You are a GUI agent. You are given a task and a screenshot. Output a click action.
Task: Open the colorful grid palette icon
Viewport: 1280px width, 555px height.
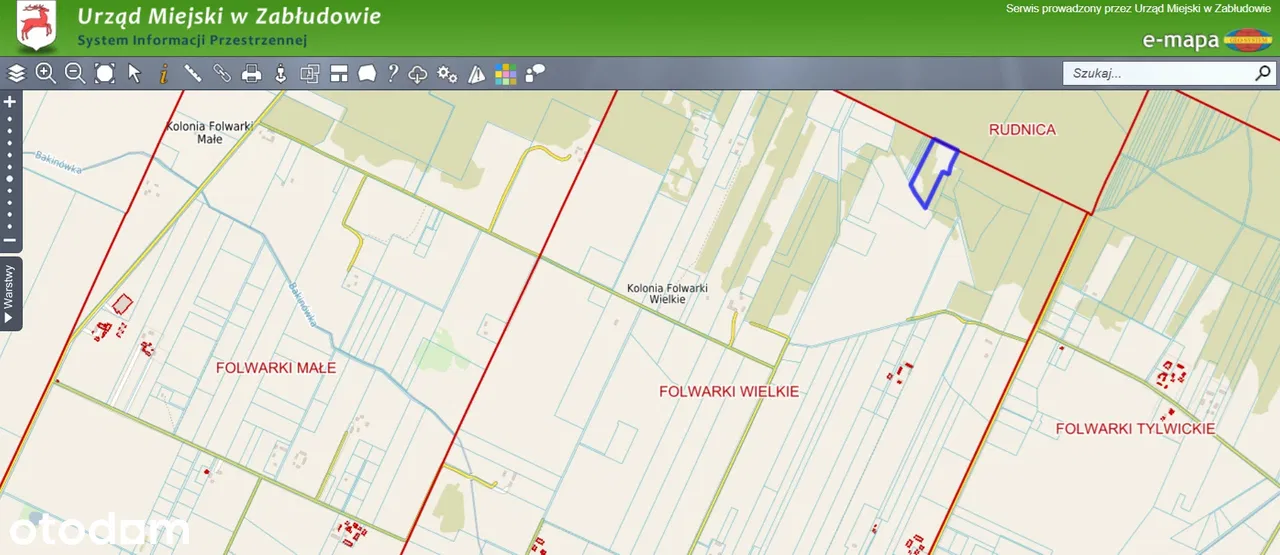click(506, 73)
